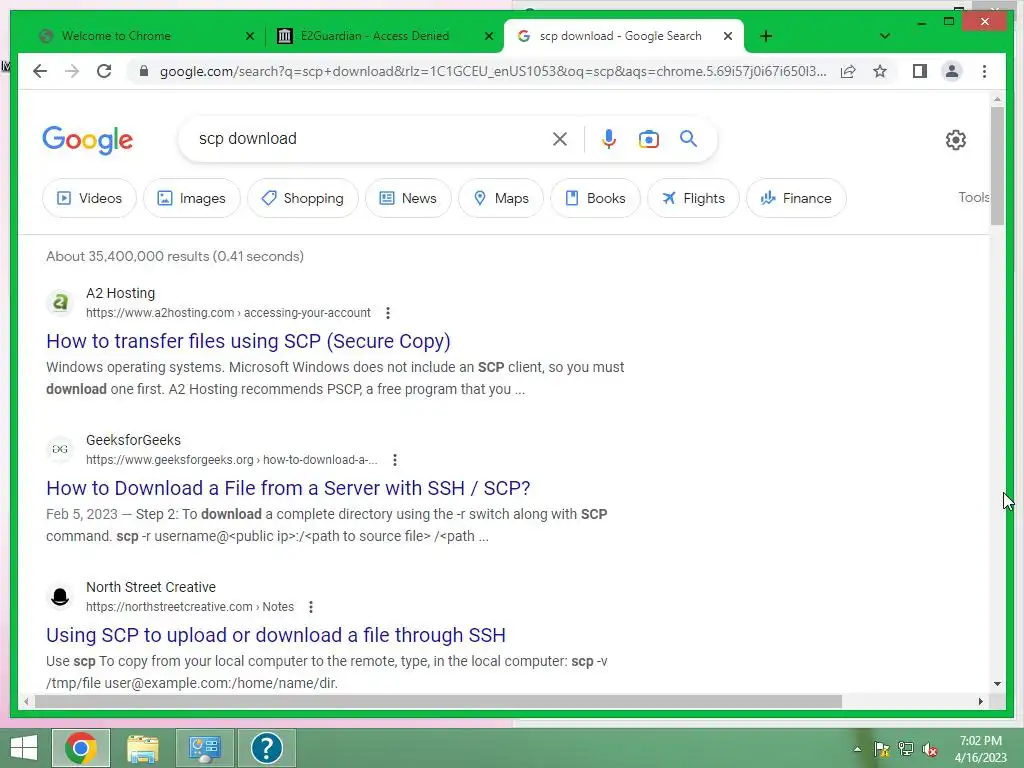
Task: Open the Windows Start menu
Action: coord(24,748)
